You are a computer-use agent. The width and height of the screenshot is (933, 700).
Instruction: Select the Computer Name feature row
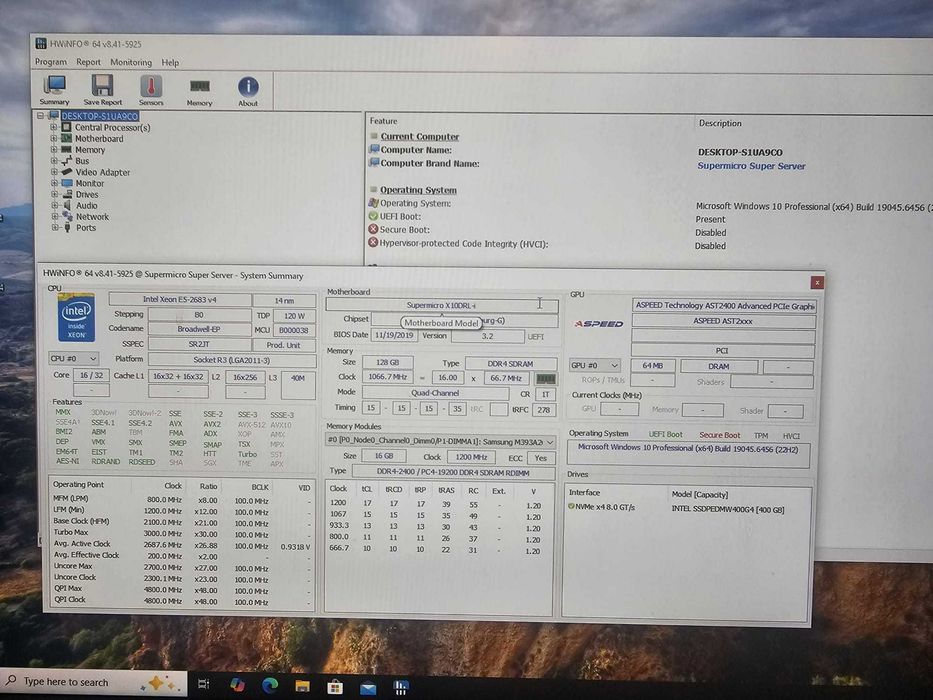(x=416, y=150)
